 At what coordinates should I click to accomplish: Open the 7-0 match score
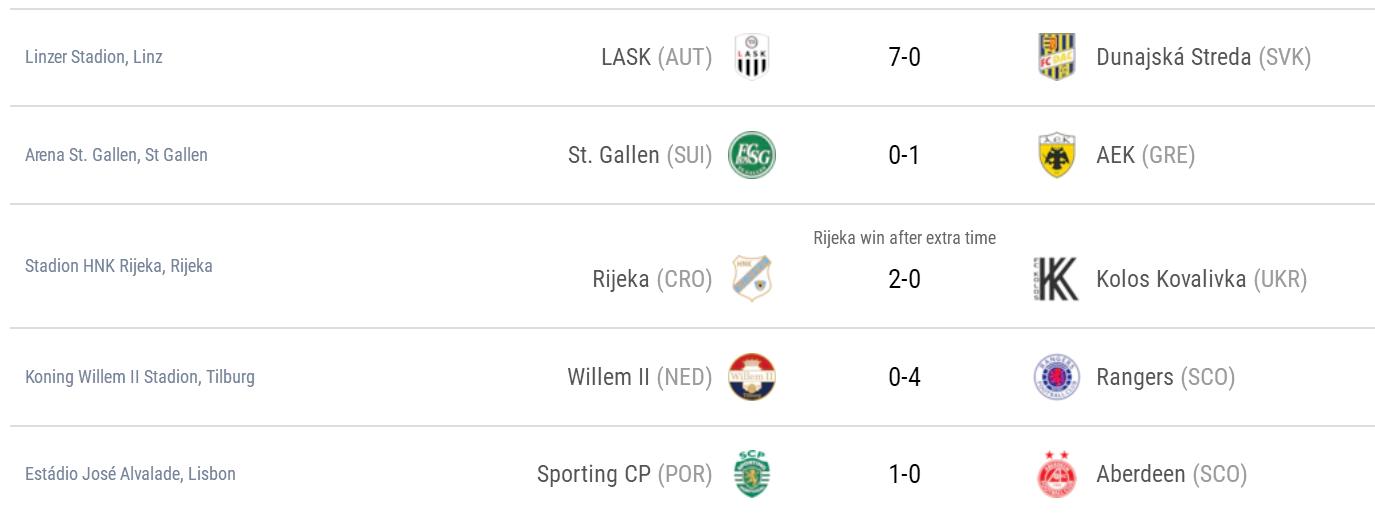coord(904,57)
